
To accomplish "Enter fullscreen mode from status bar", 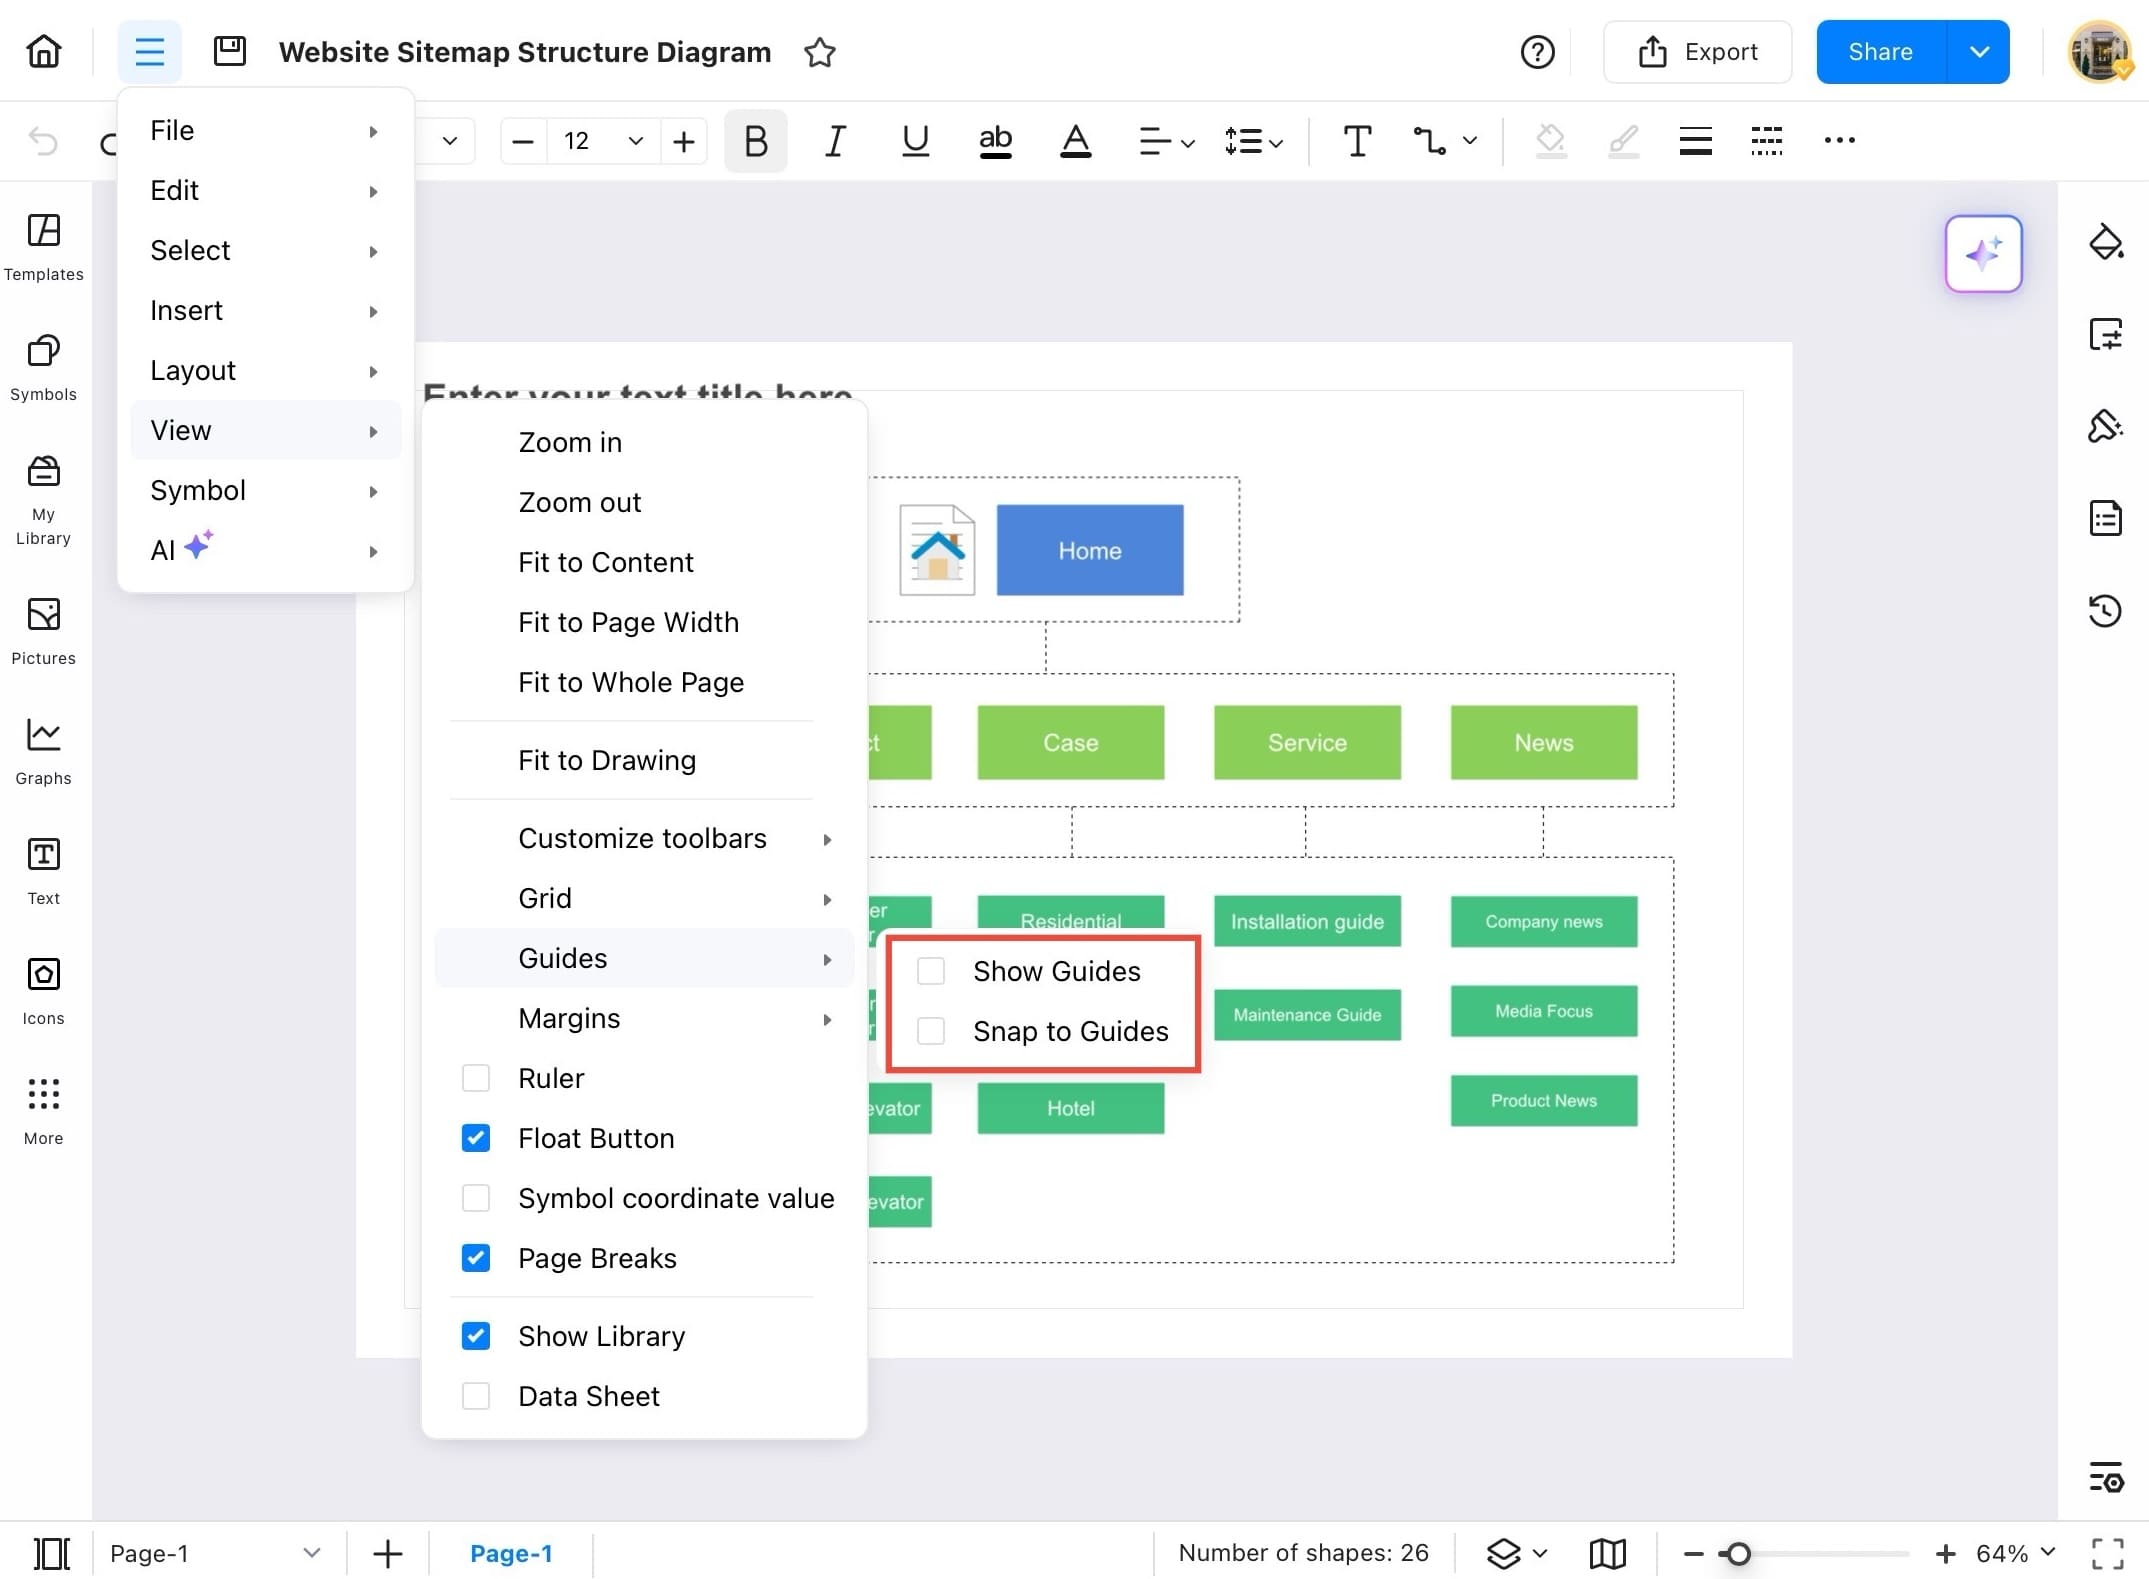I will click(2107, 1553).
